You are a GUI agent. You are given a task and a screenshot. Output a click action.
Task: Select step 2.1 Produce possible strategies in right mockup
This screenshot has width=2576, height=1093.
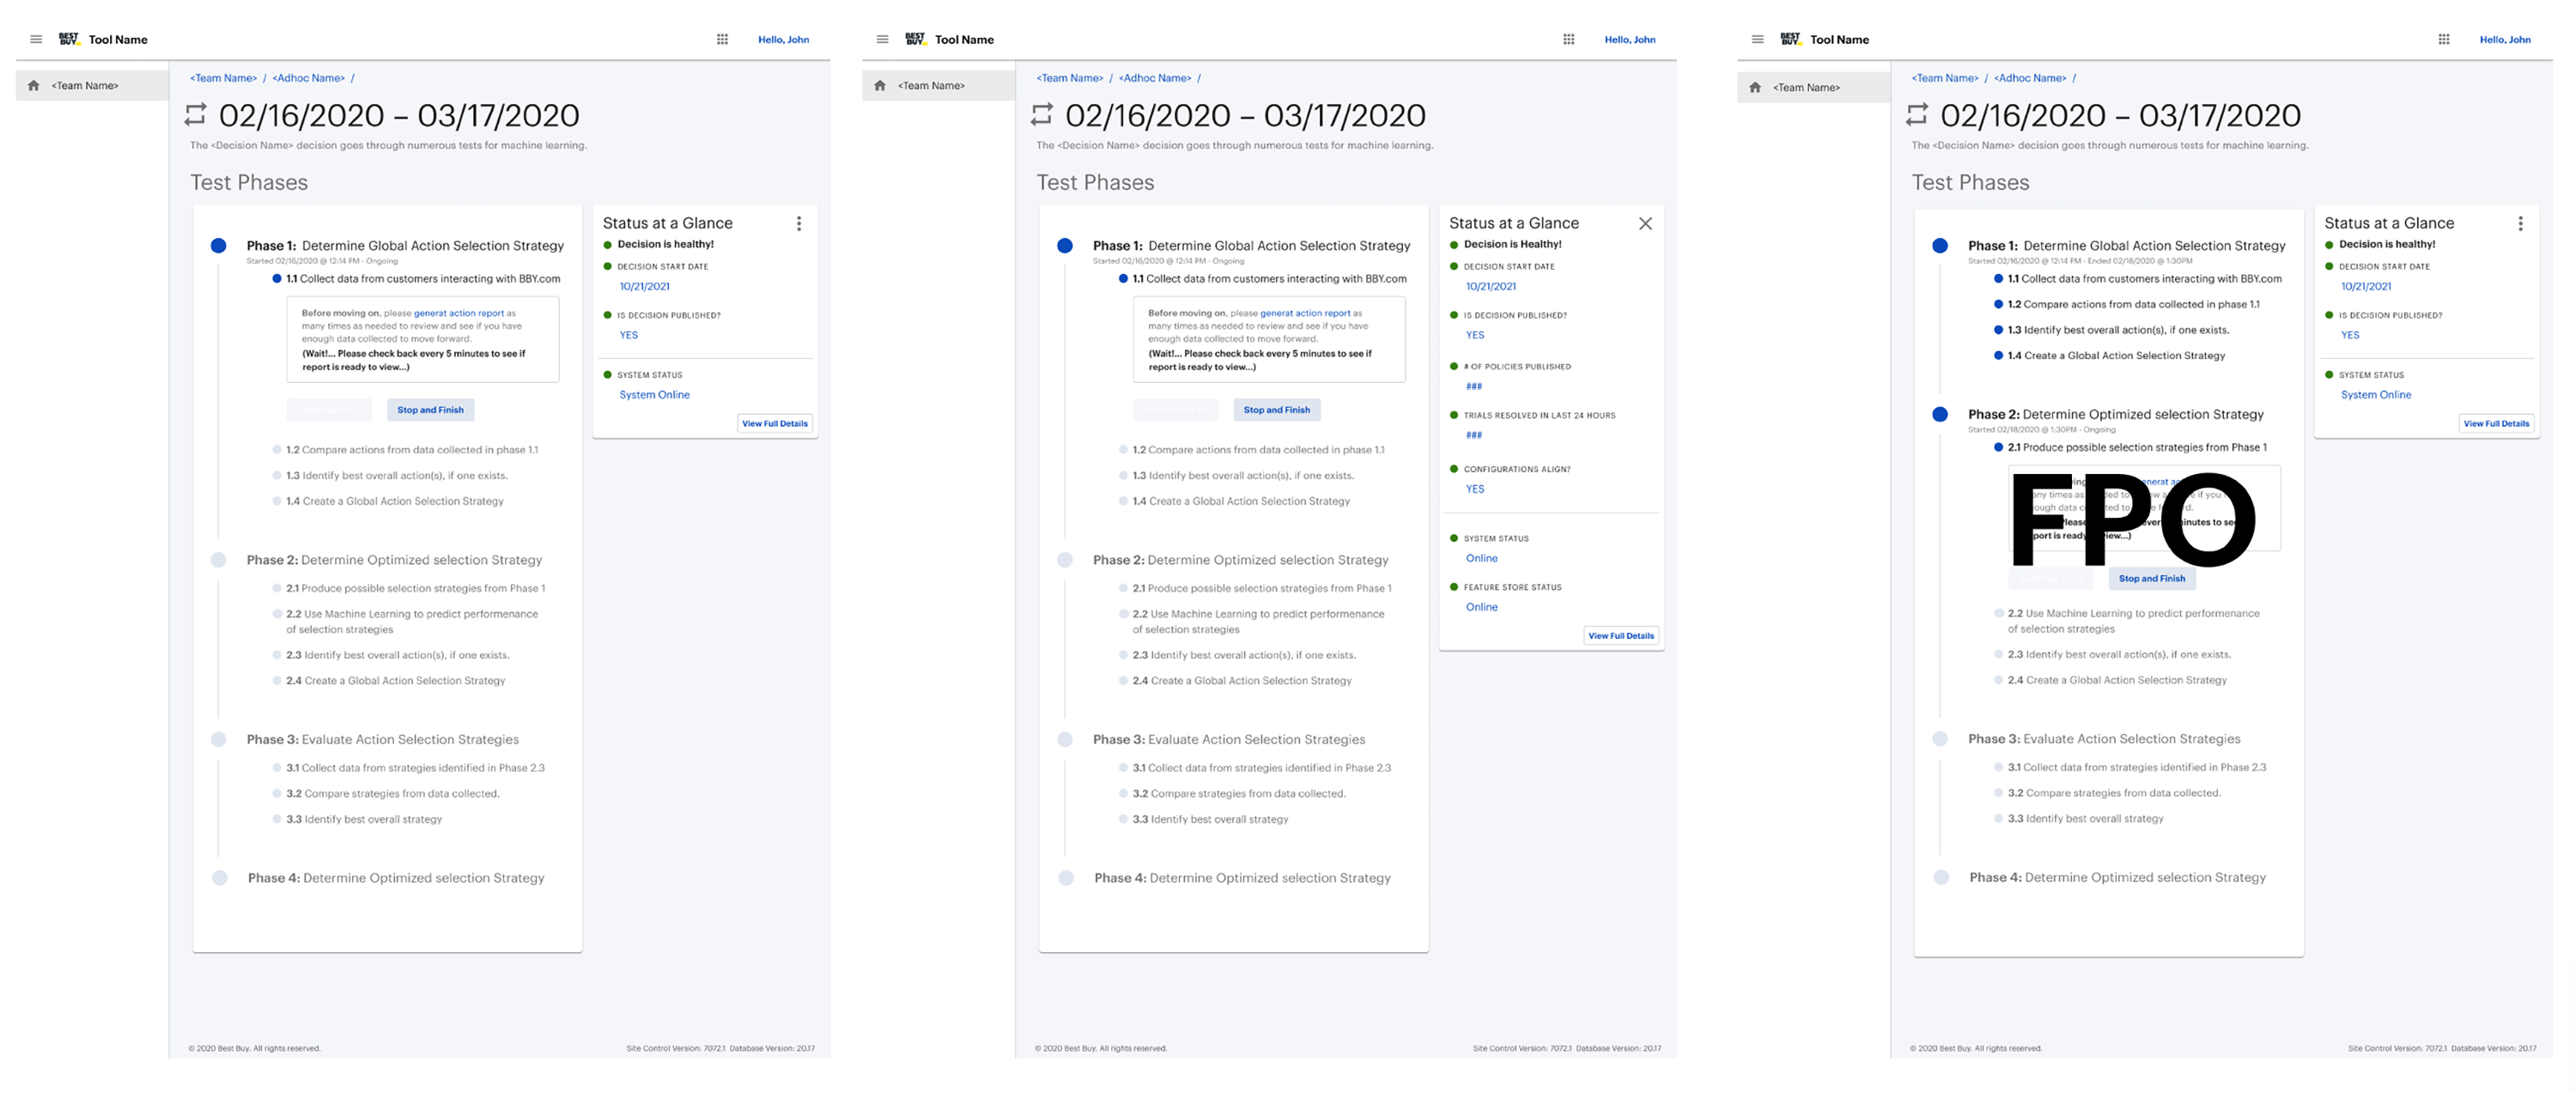coord(2138,448)
